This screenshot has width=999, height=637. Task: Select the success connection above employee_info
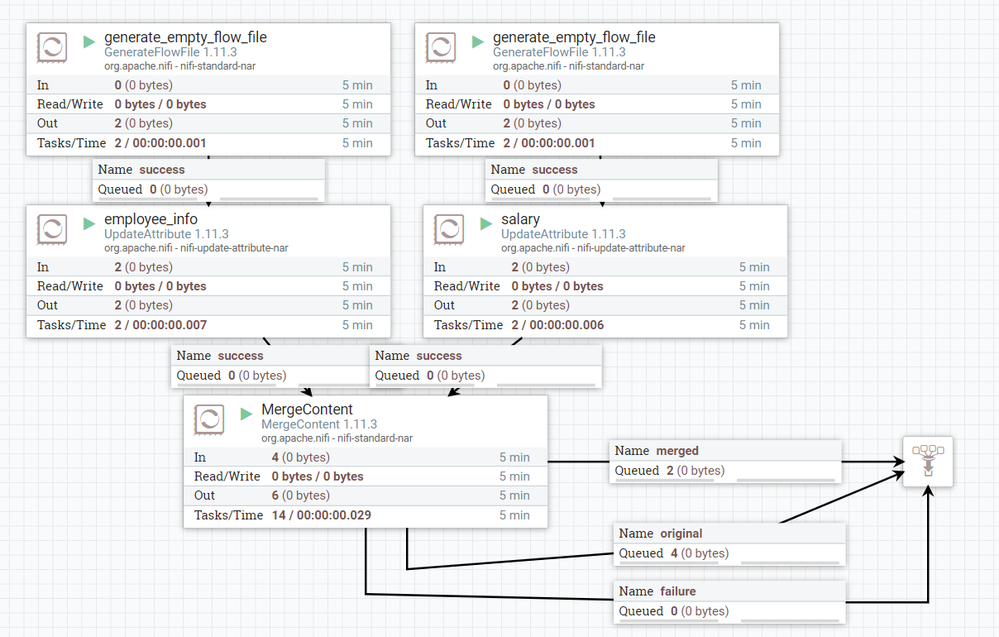tap(209, 180)
